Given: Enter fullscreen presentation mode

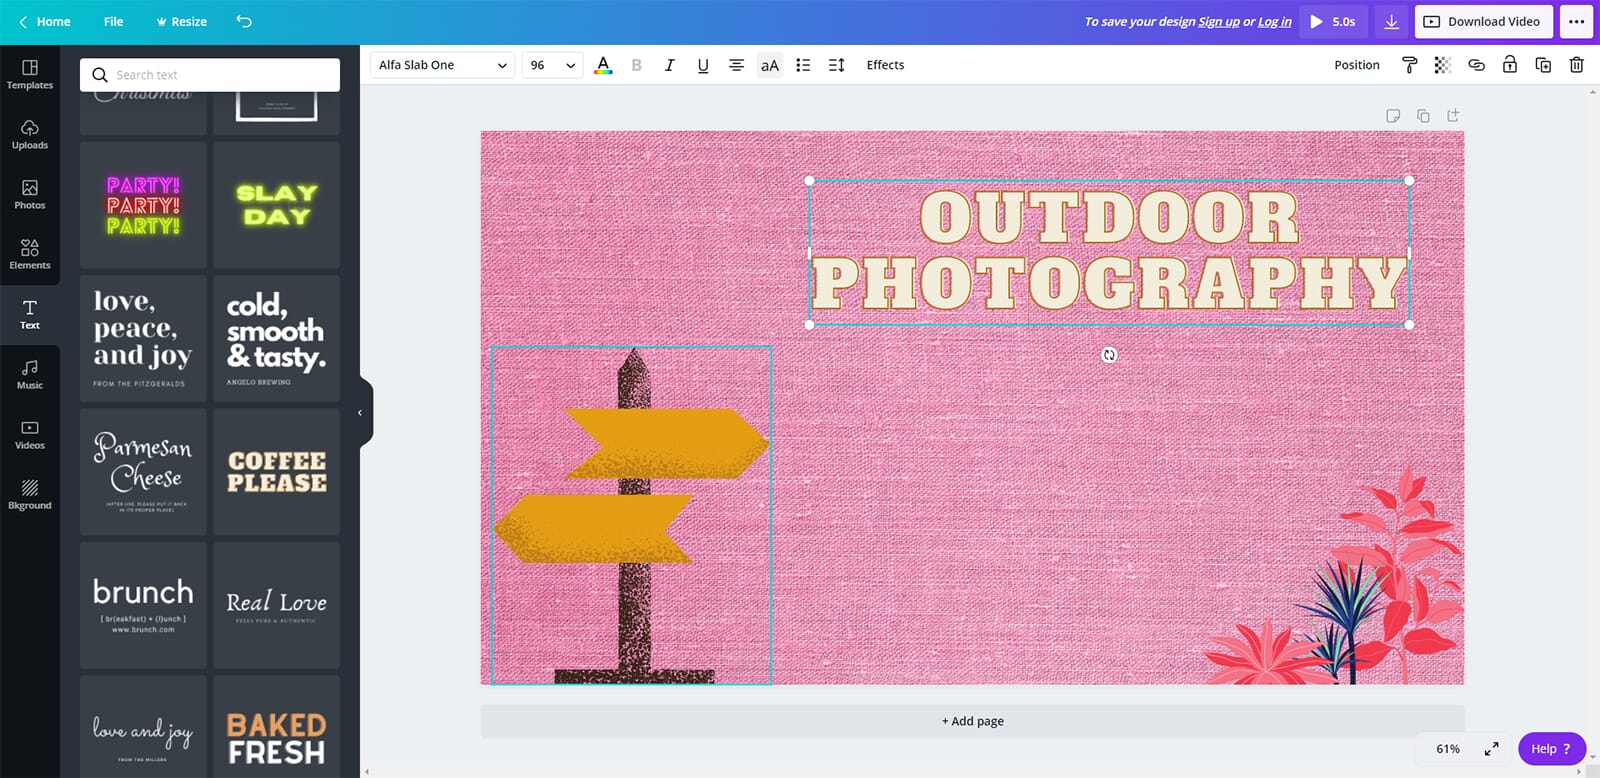Looking at the screenshot, I should click(1491, 748).
